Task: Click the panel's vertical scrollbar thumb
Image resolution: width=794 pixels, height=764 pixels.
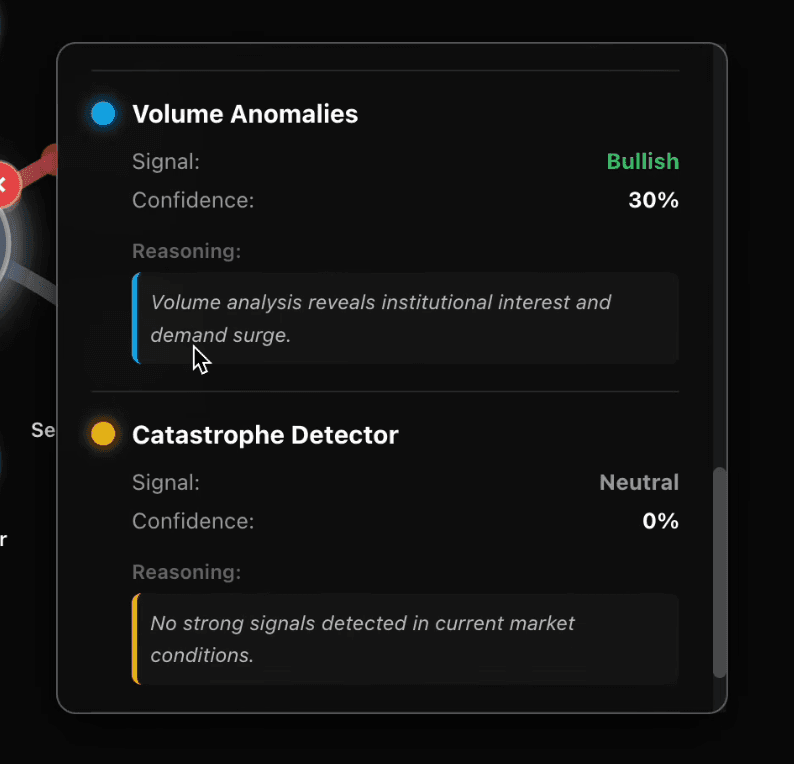Action: pyautogui.click(x=719, y=572)
